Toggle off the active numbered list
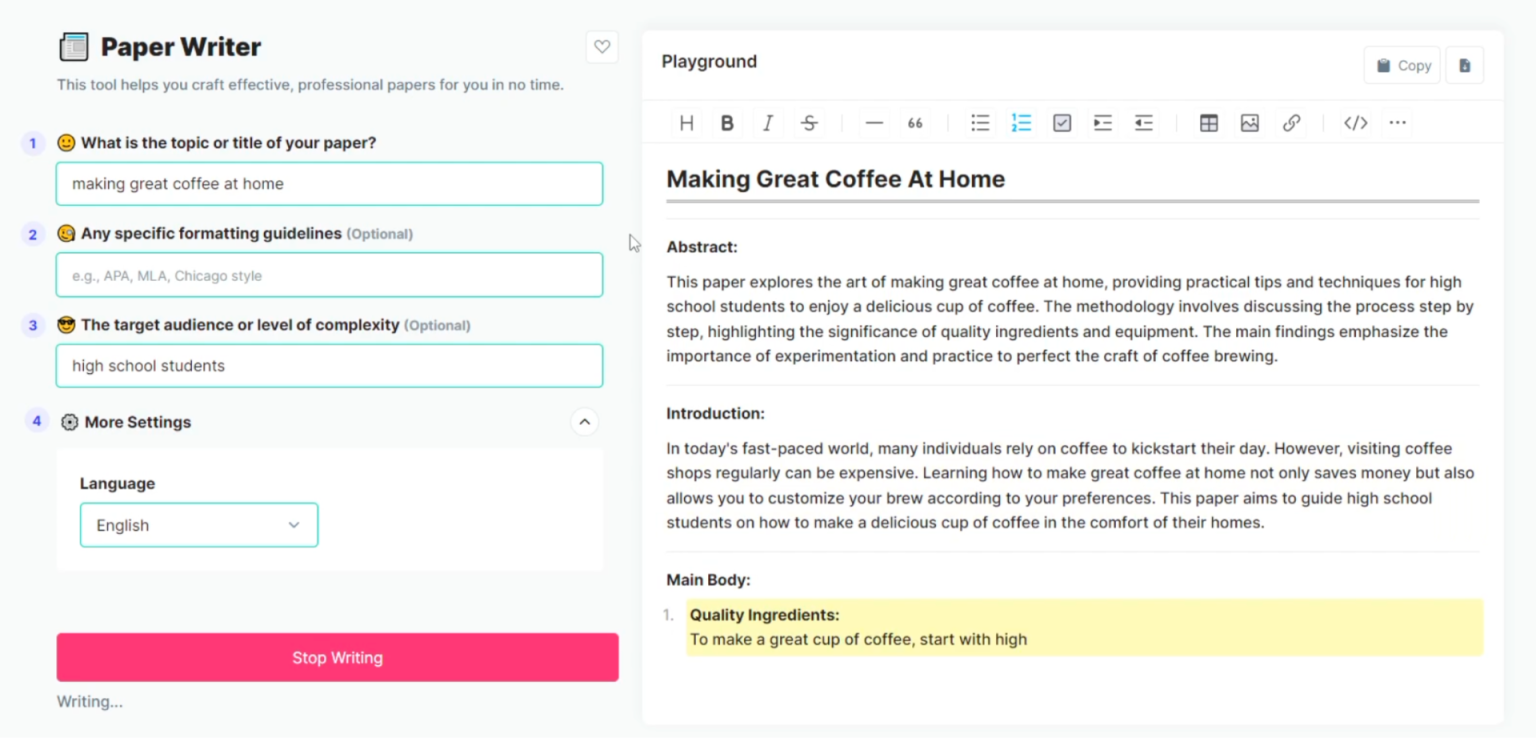Viewport: 1536px width, 738px height. coord(1021,122)
